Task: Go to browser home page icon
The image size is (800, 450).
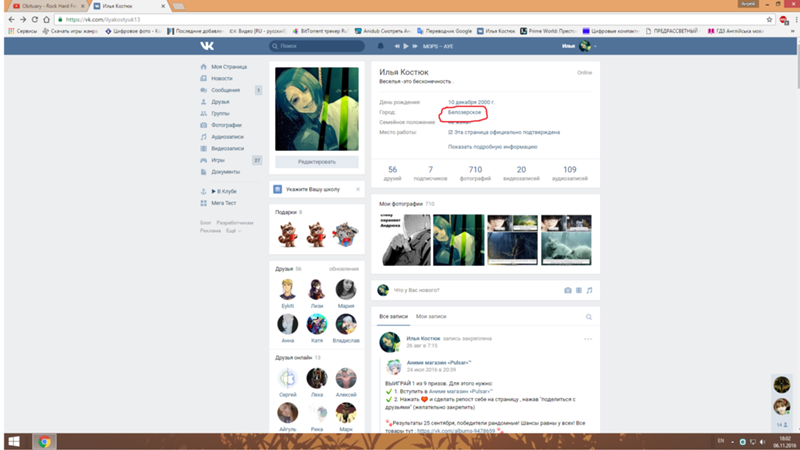Action: coord(46,19)
